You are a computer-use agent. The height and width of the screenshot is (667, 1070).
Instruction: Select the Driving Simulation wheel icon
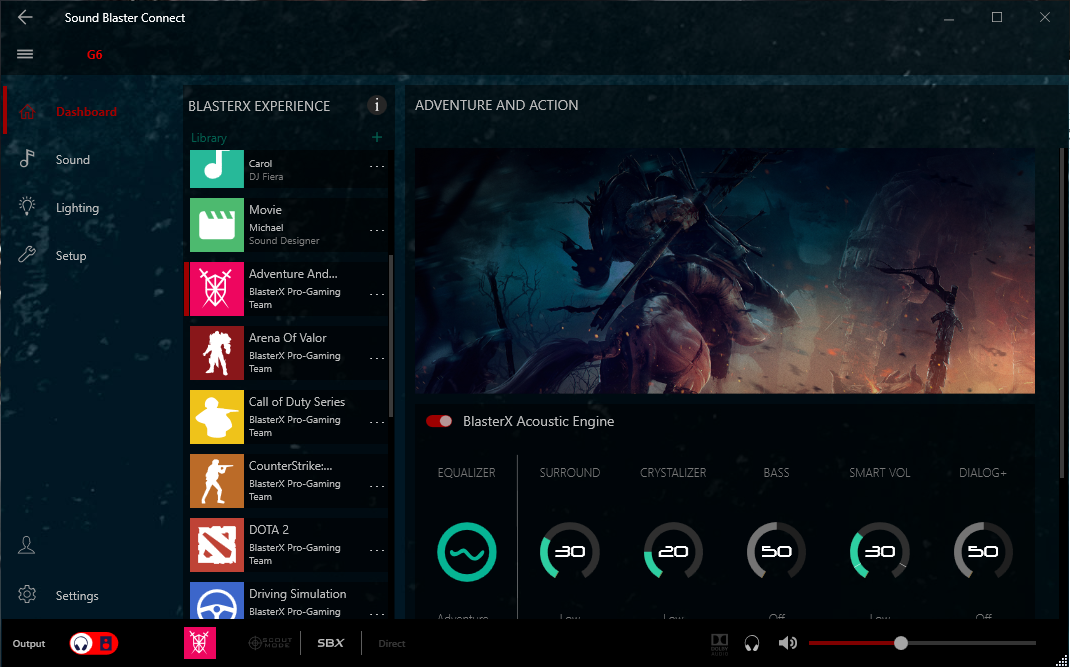click(x=216, y=601)
